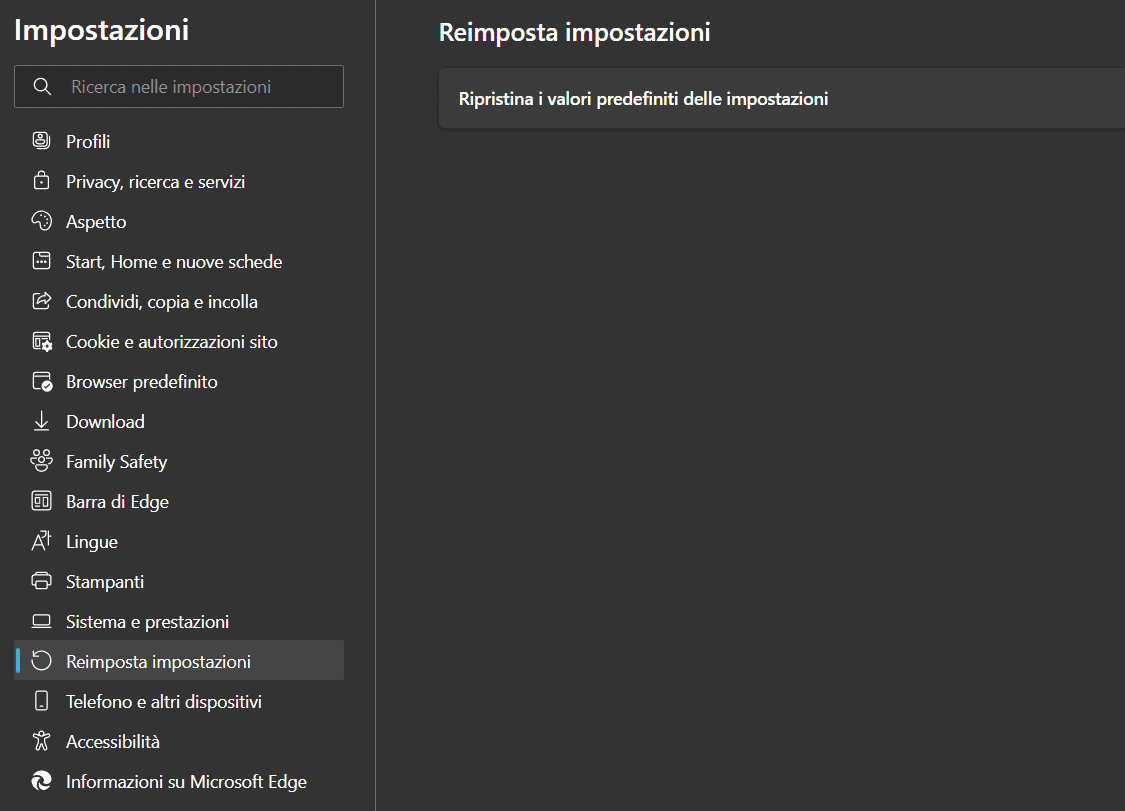
Task: Open Telefono e altri dispositivi section
Action: (164, 702)
